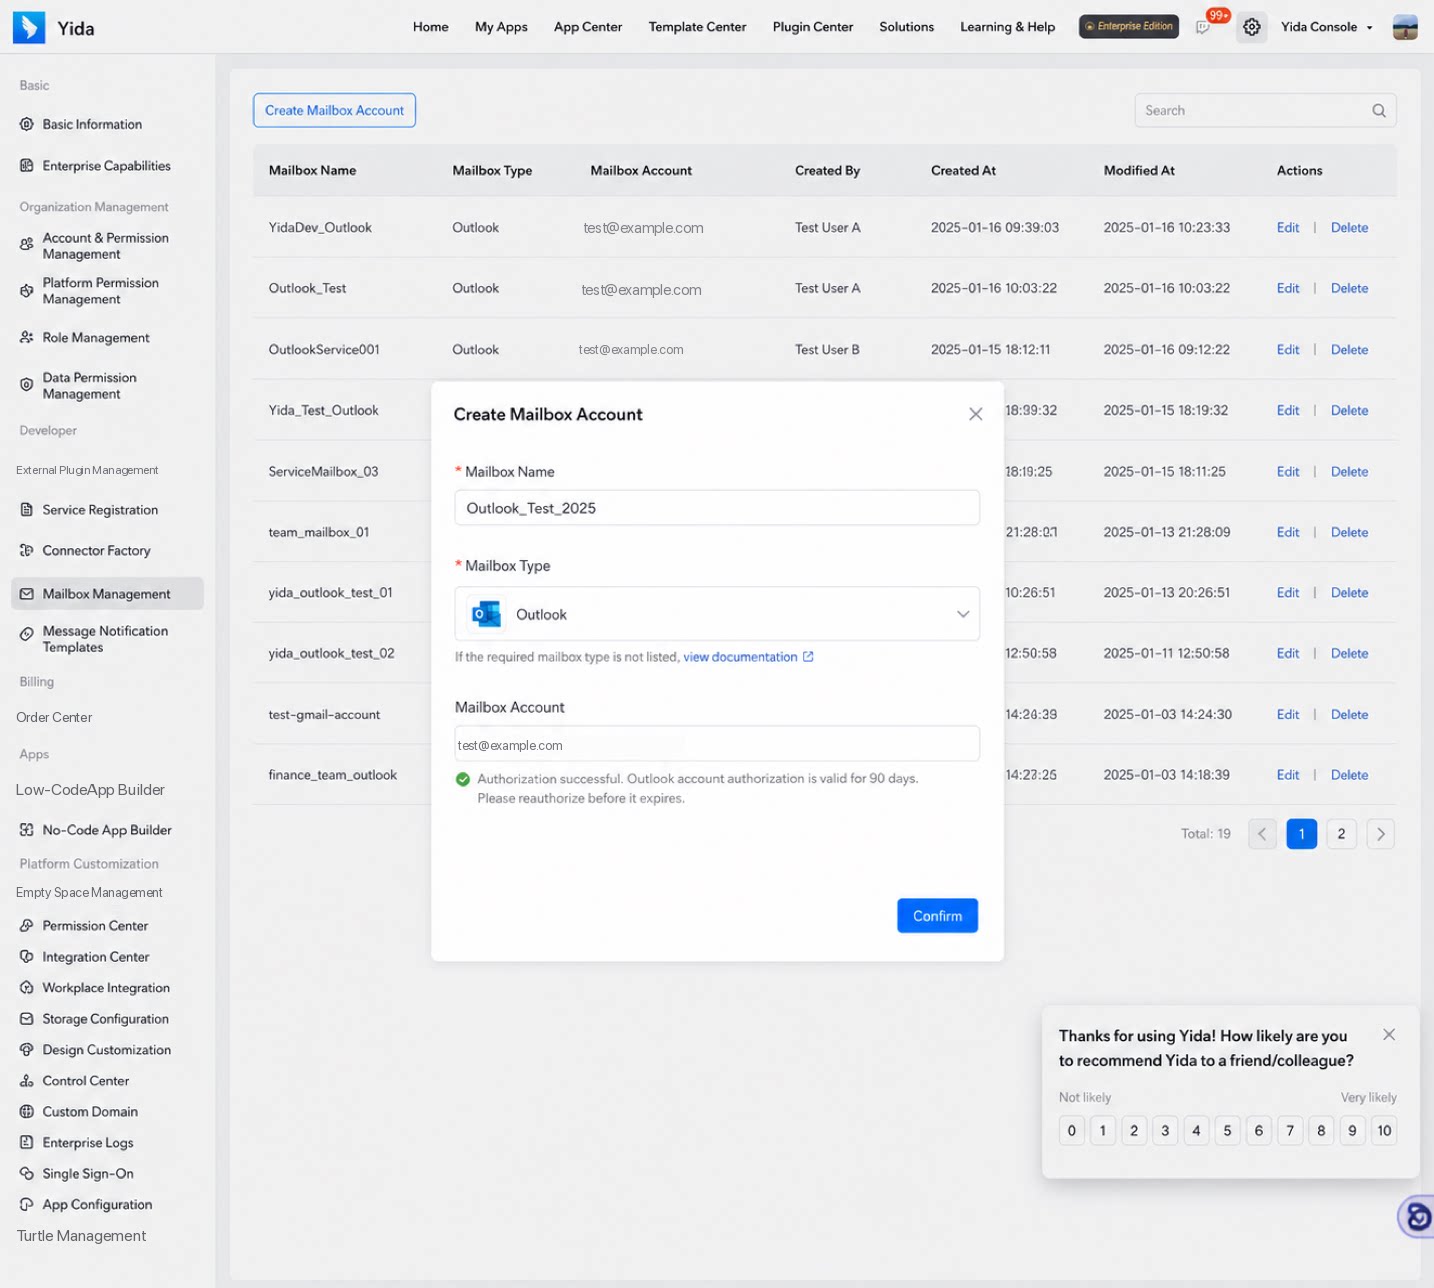The image size is (1434, 1288).
Task: Click the Yida logo icon
Action: pyautogui.click(x=29, y=27)
